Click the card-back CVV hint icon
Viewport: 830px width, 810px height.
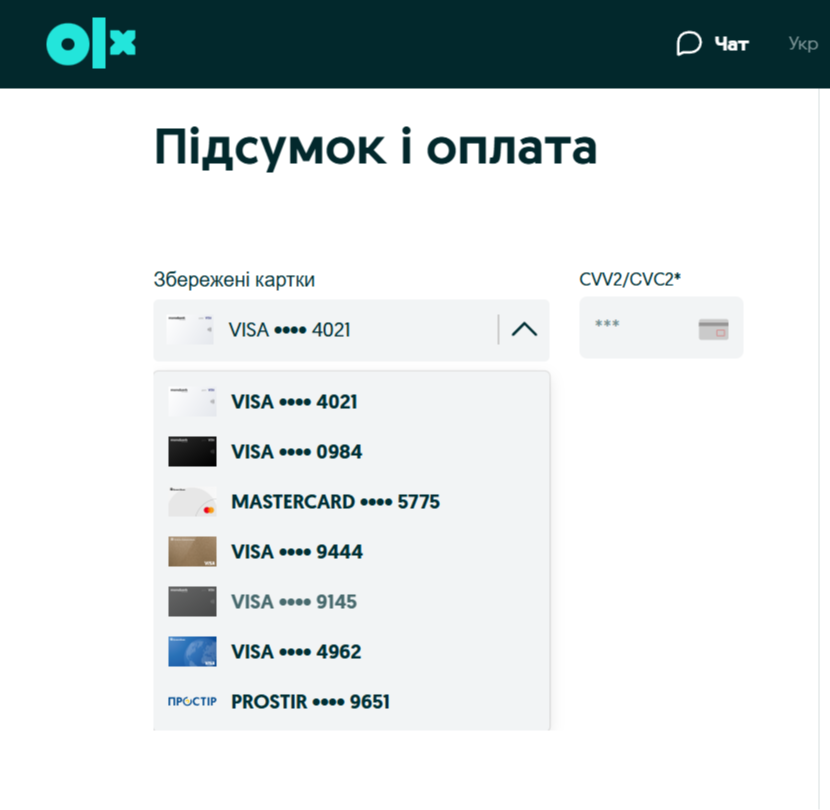pyautogui.click(x=714, y=329)
